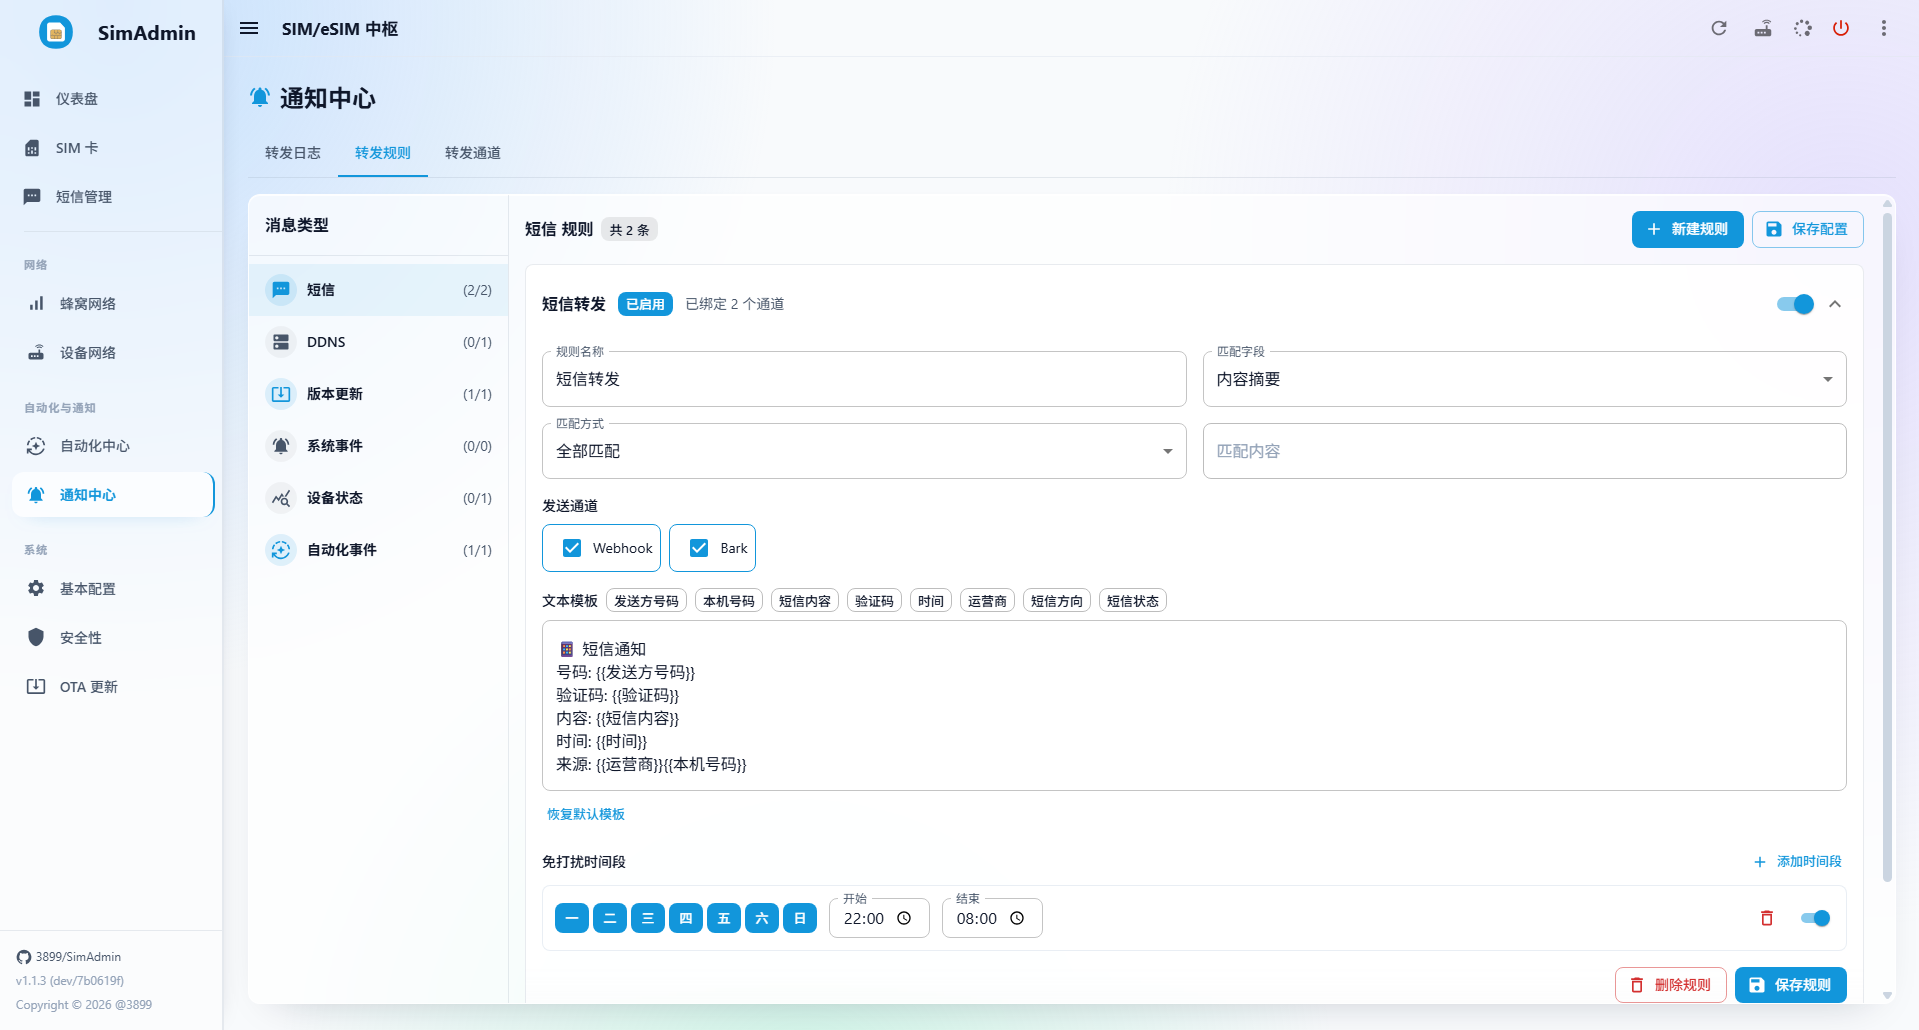Click the OTA 更新 download icon

[x=36, y=687]
